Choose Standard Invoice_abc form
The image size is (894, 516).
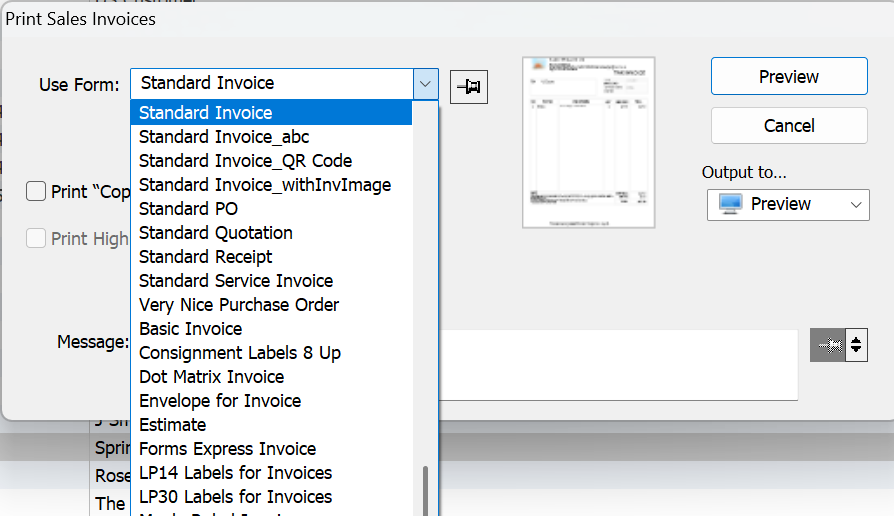271,137
